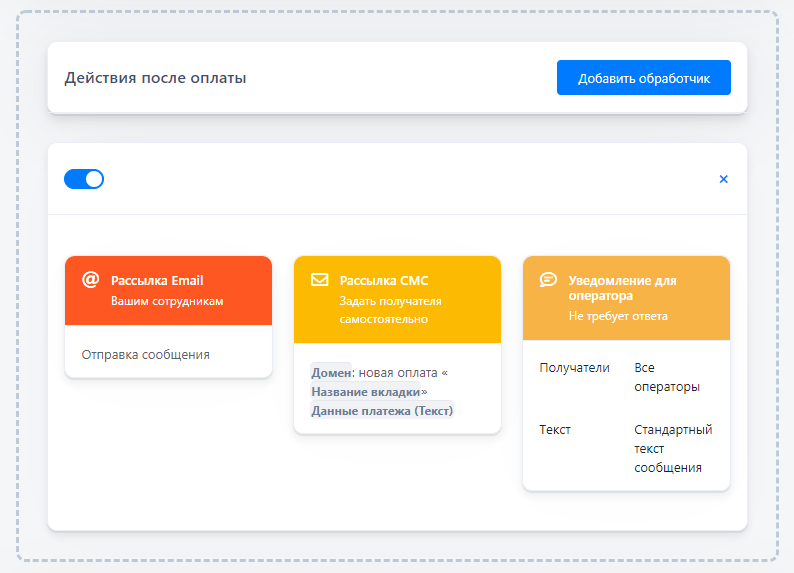Click the Вашим сотрудникам subtitle
794x573 pixels.
pos(167,301)
